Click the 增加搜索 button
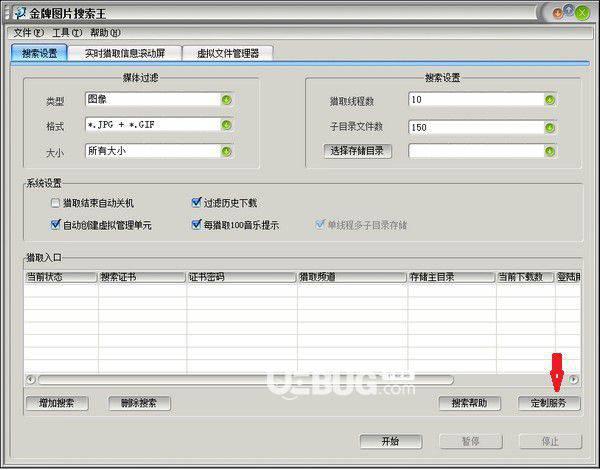The width and height of the screenshot is (600, 470). [x=57, y=403]
